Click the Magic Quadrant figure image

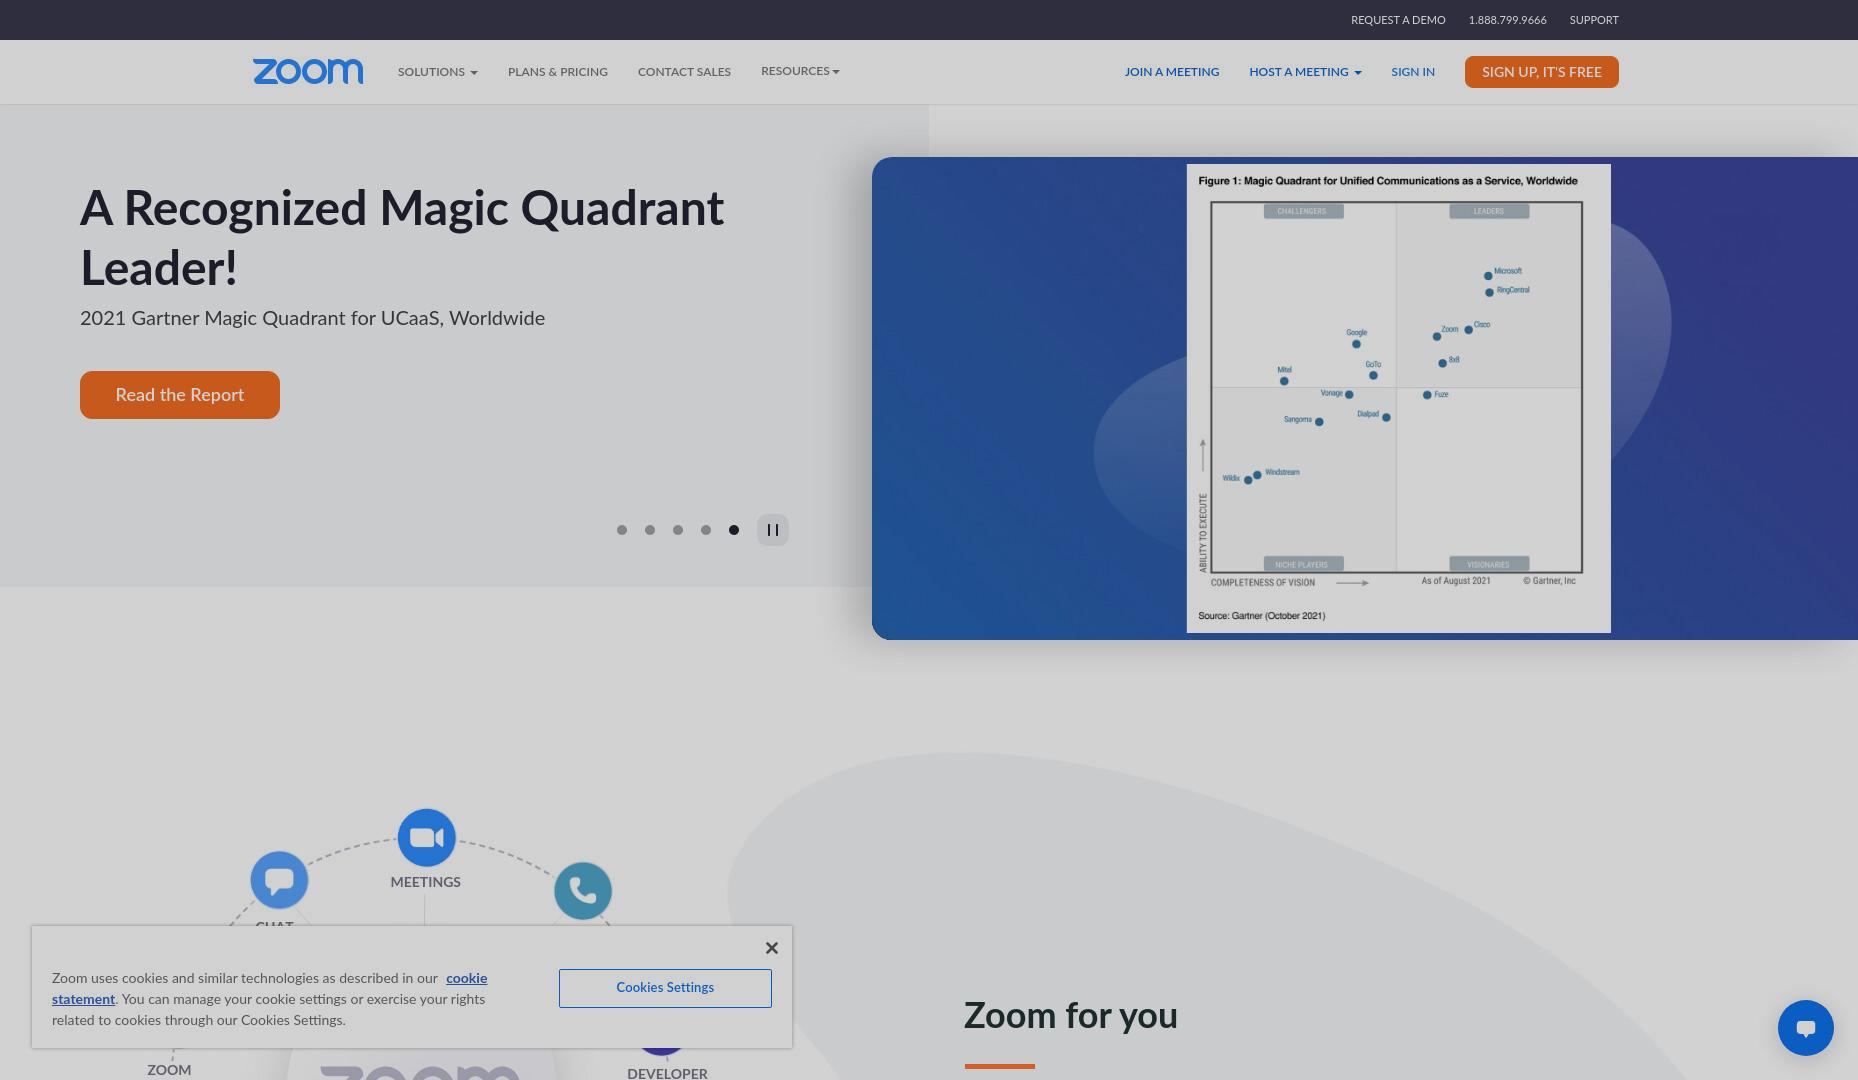(1398, 398)
